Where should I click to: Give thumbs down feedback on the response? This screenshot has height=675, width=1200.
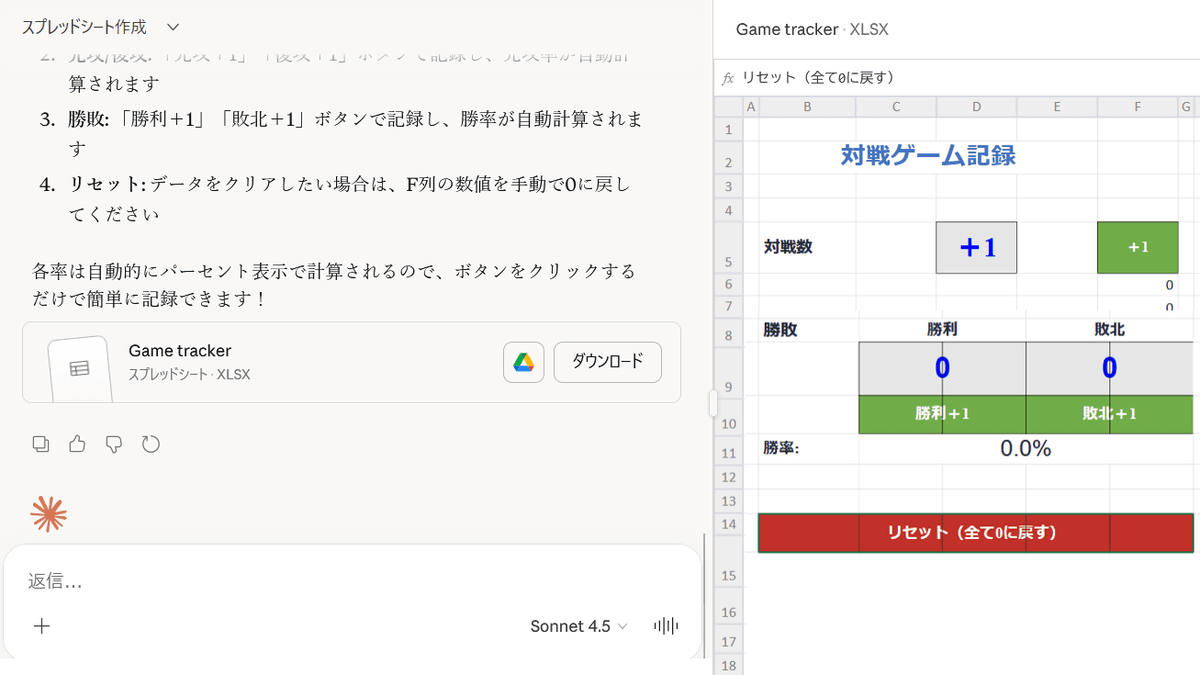point(113,443)
